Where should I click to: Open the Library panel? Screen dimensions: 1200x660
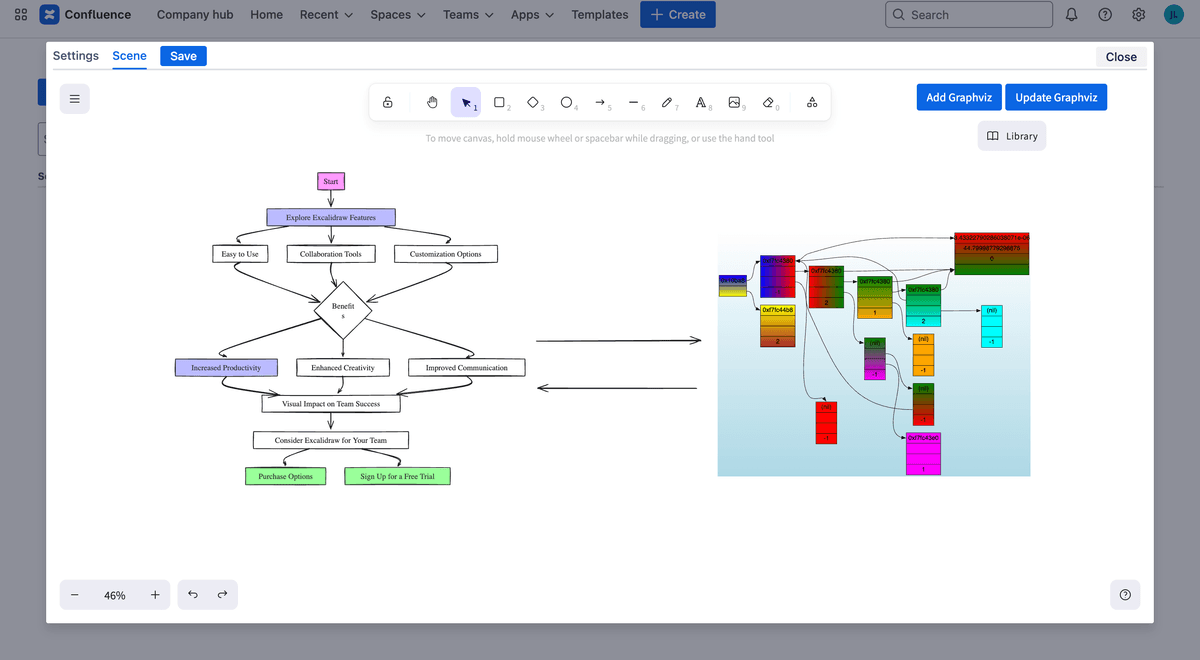click(1012, 136)
